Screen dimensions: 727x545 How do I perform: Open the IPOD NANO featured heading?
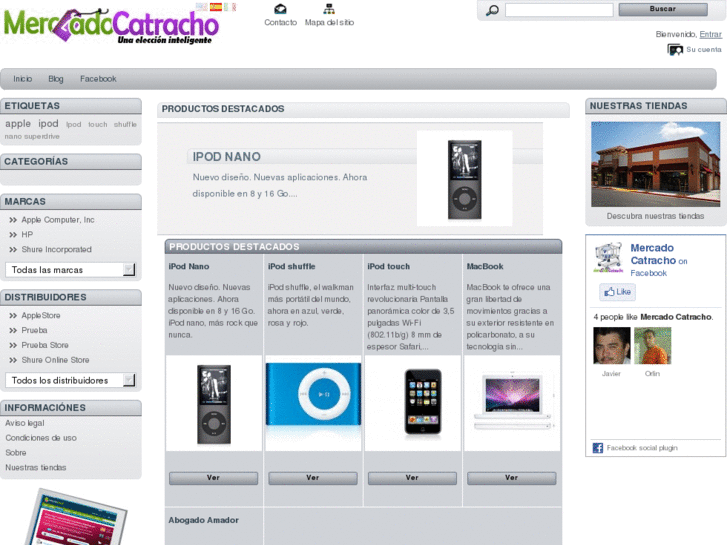227,157
